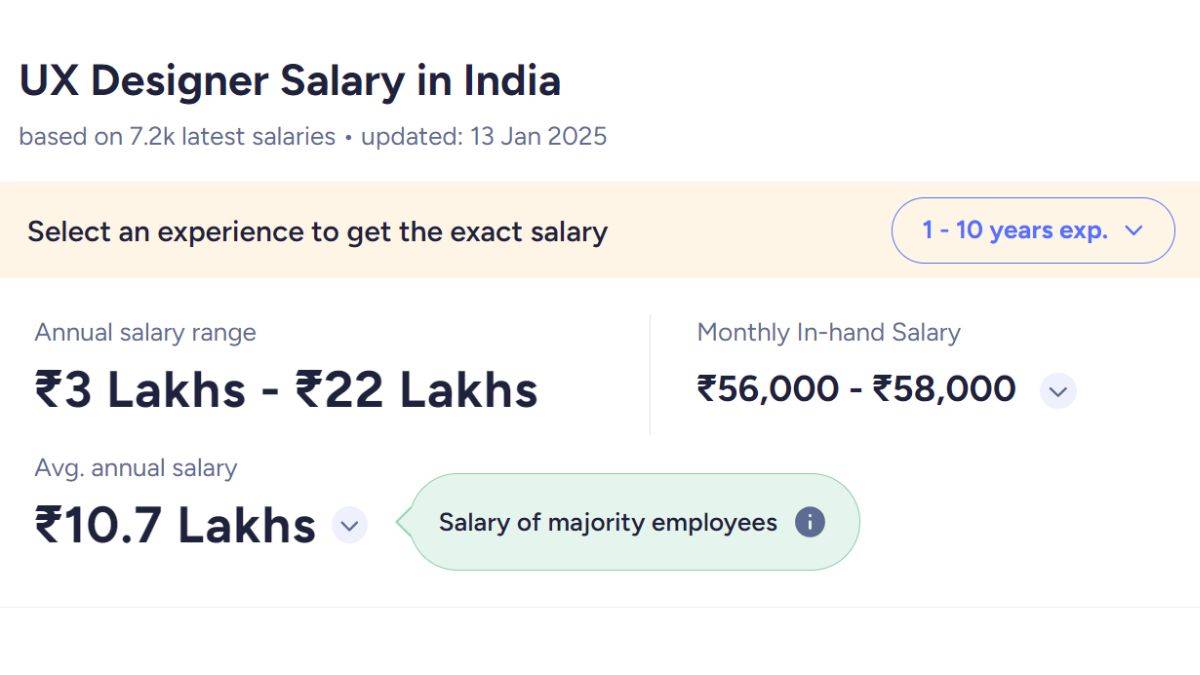
Task: Open the average salary breakdown dropdown
Action: pos(348,524)
